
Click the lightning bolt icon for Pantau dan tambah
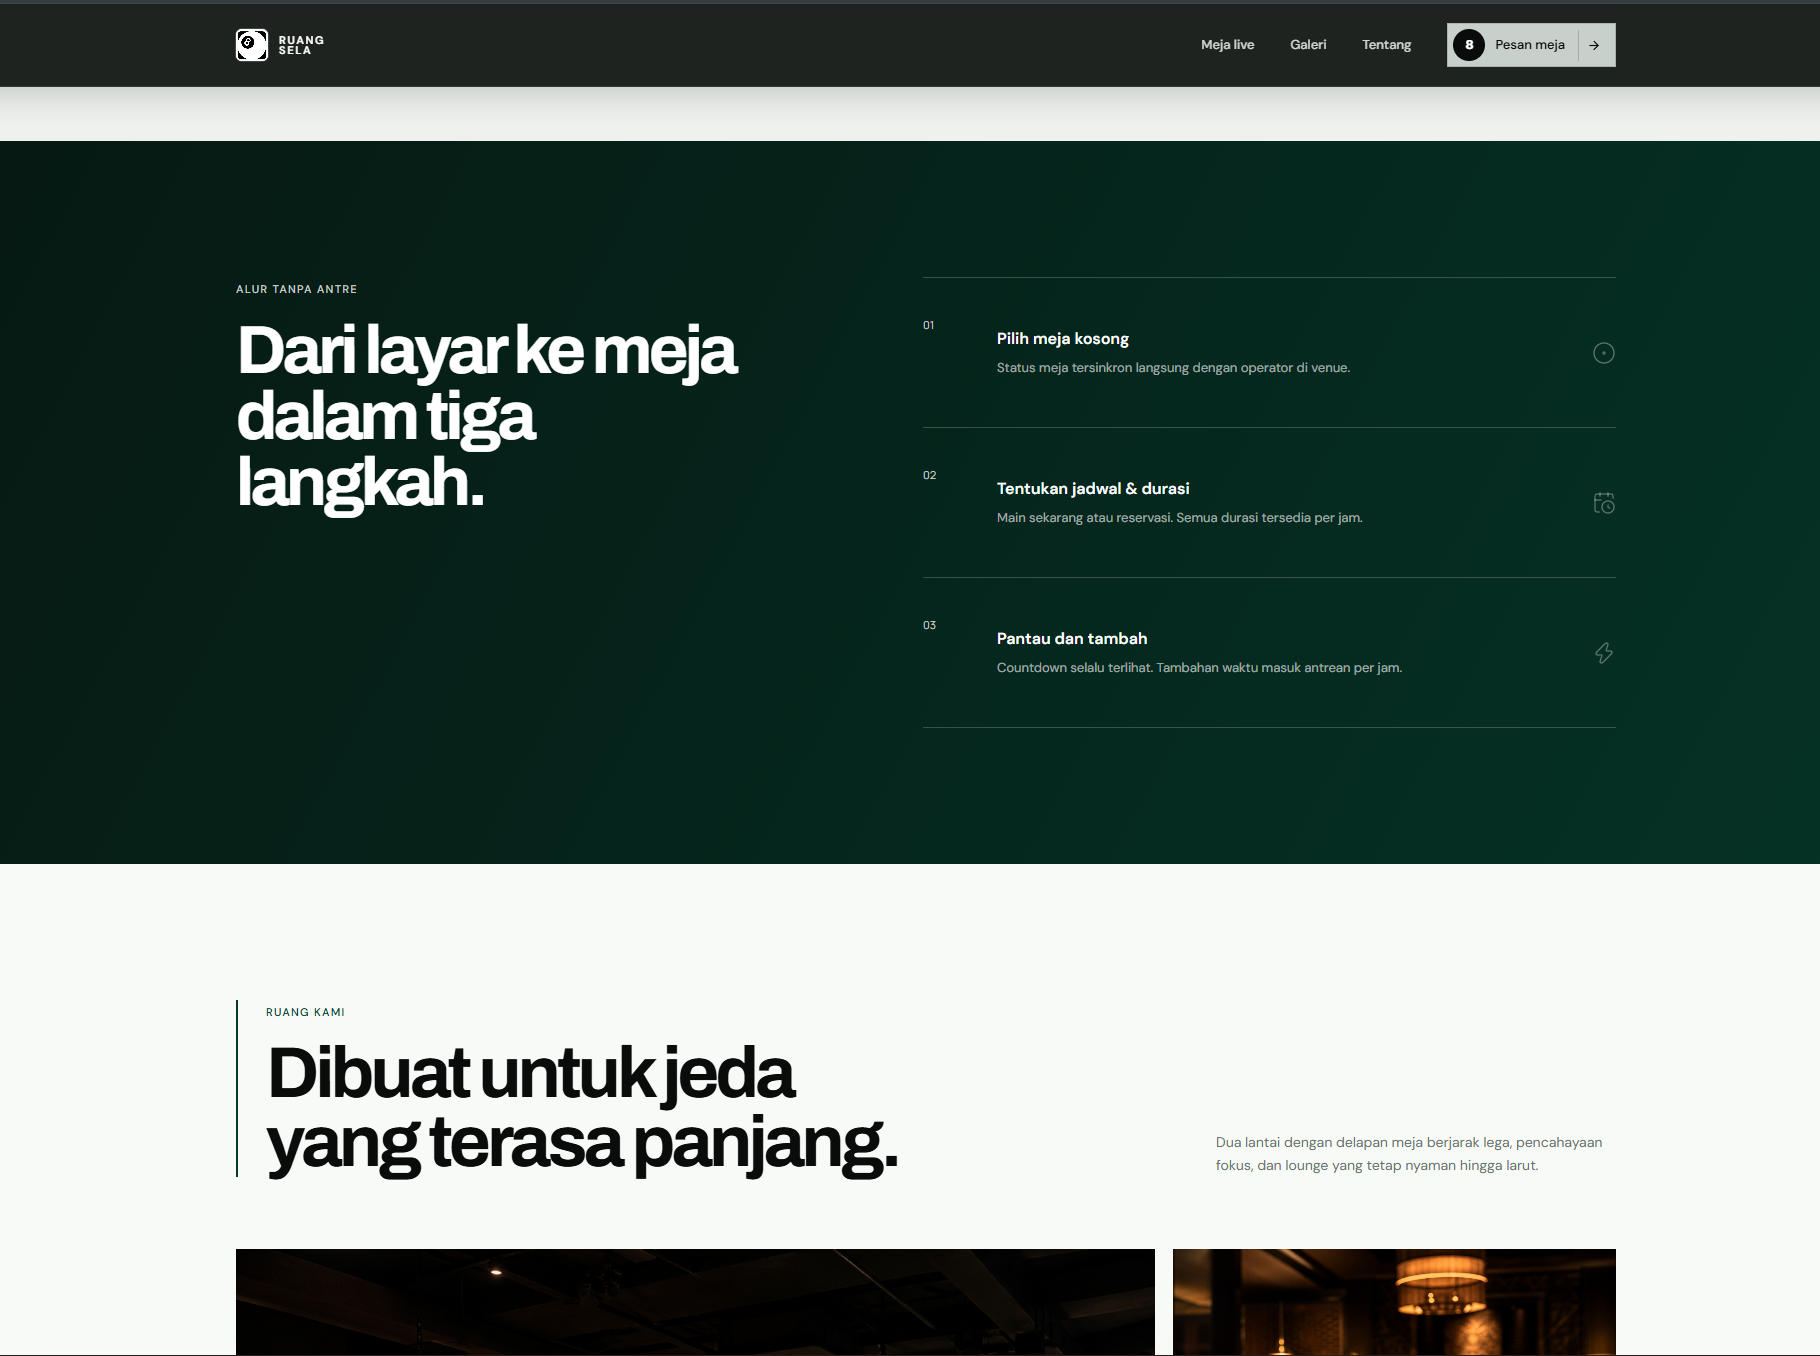(1604, 653)
